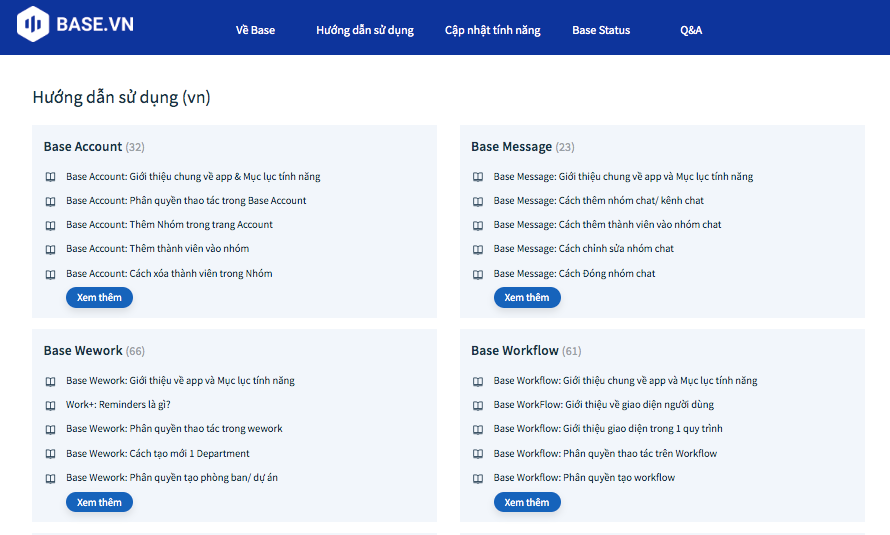Click book icon beside Phân quyền tạo phòng ban/ dự án
Image resolution: width=890 pixels, height=535 pixels.
click(51, 478)
